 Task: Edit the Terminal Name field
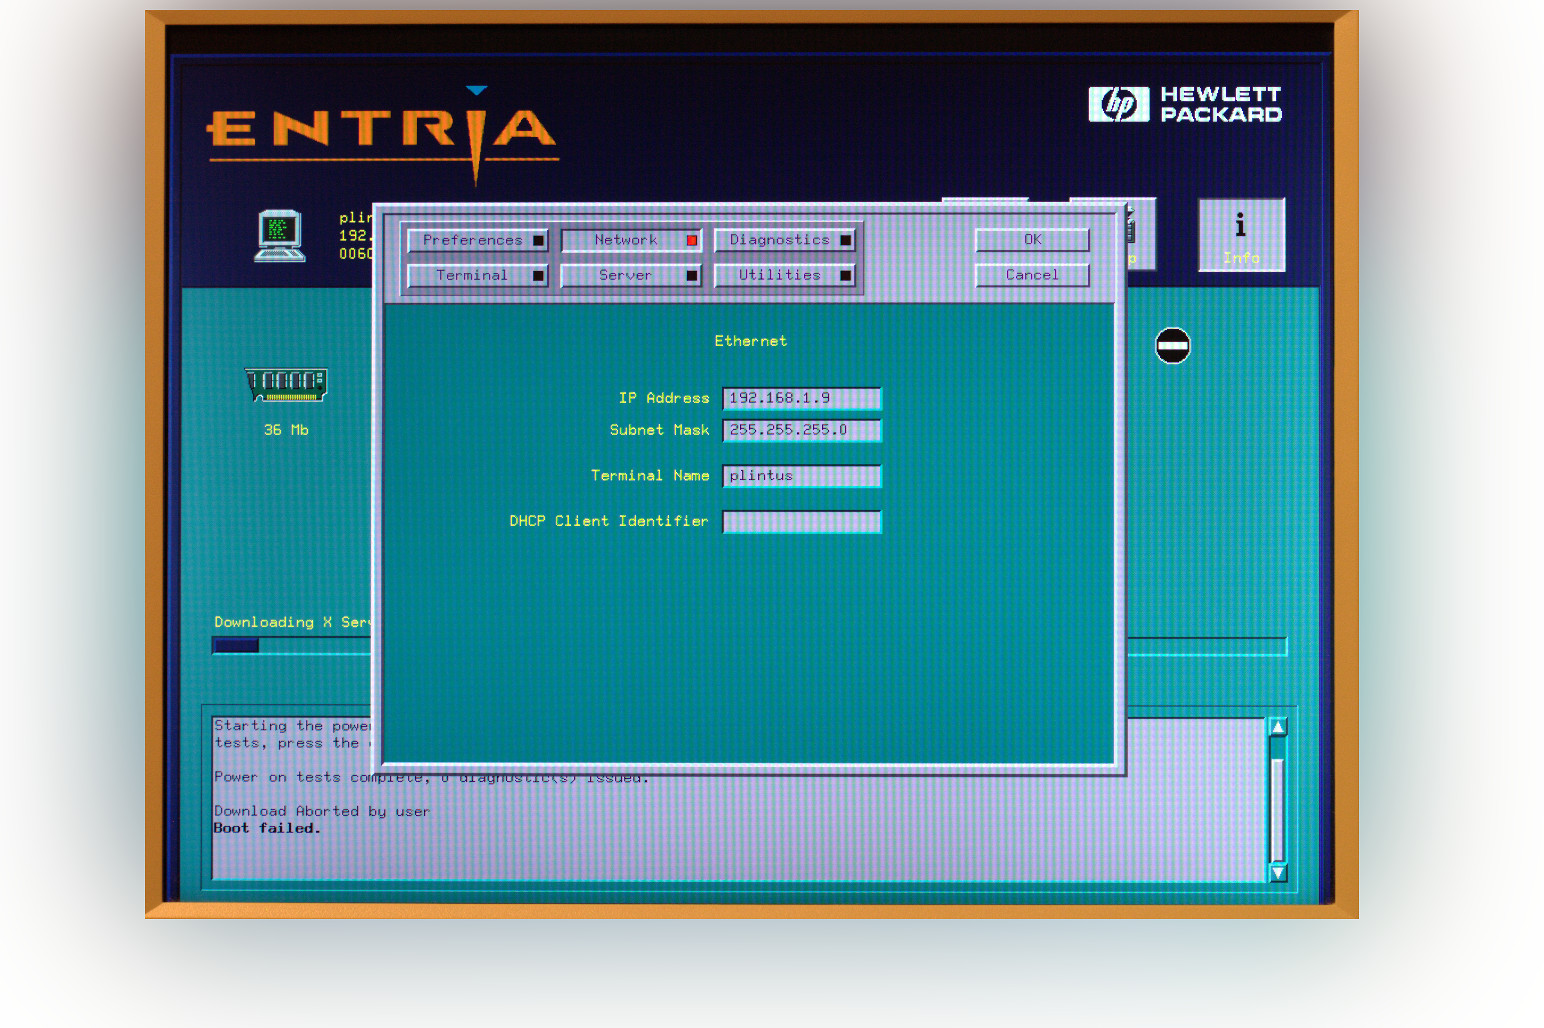801,476
